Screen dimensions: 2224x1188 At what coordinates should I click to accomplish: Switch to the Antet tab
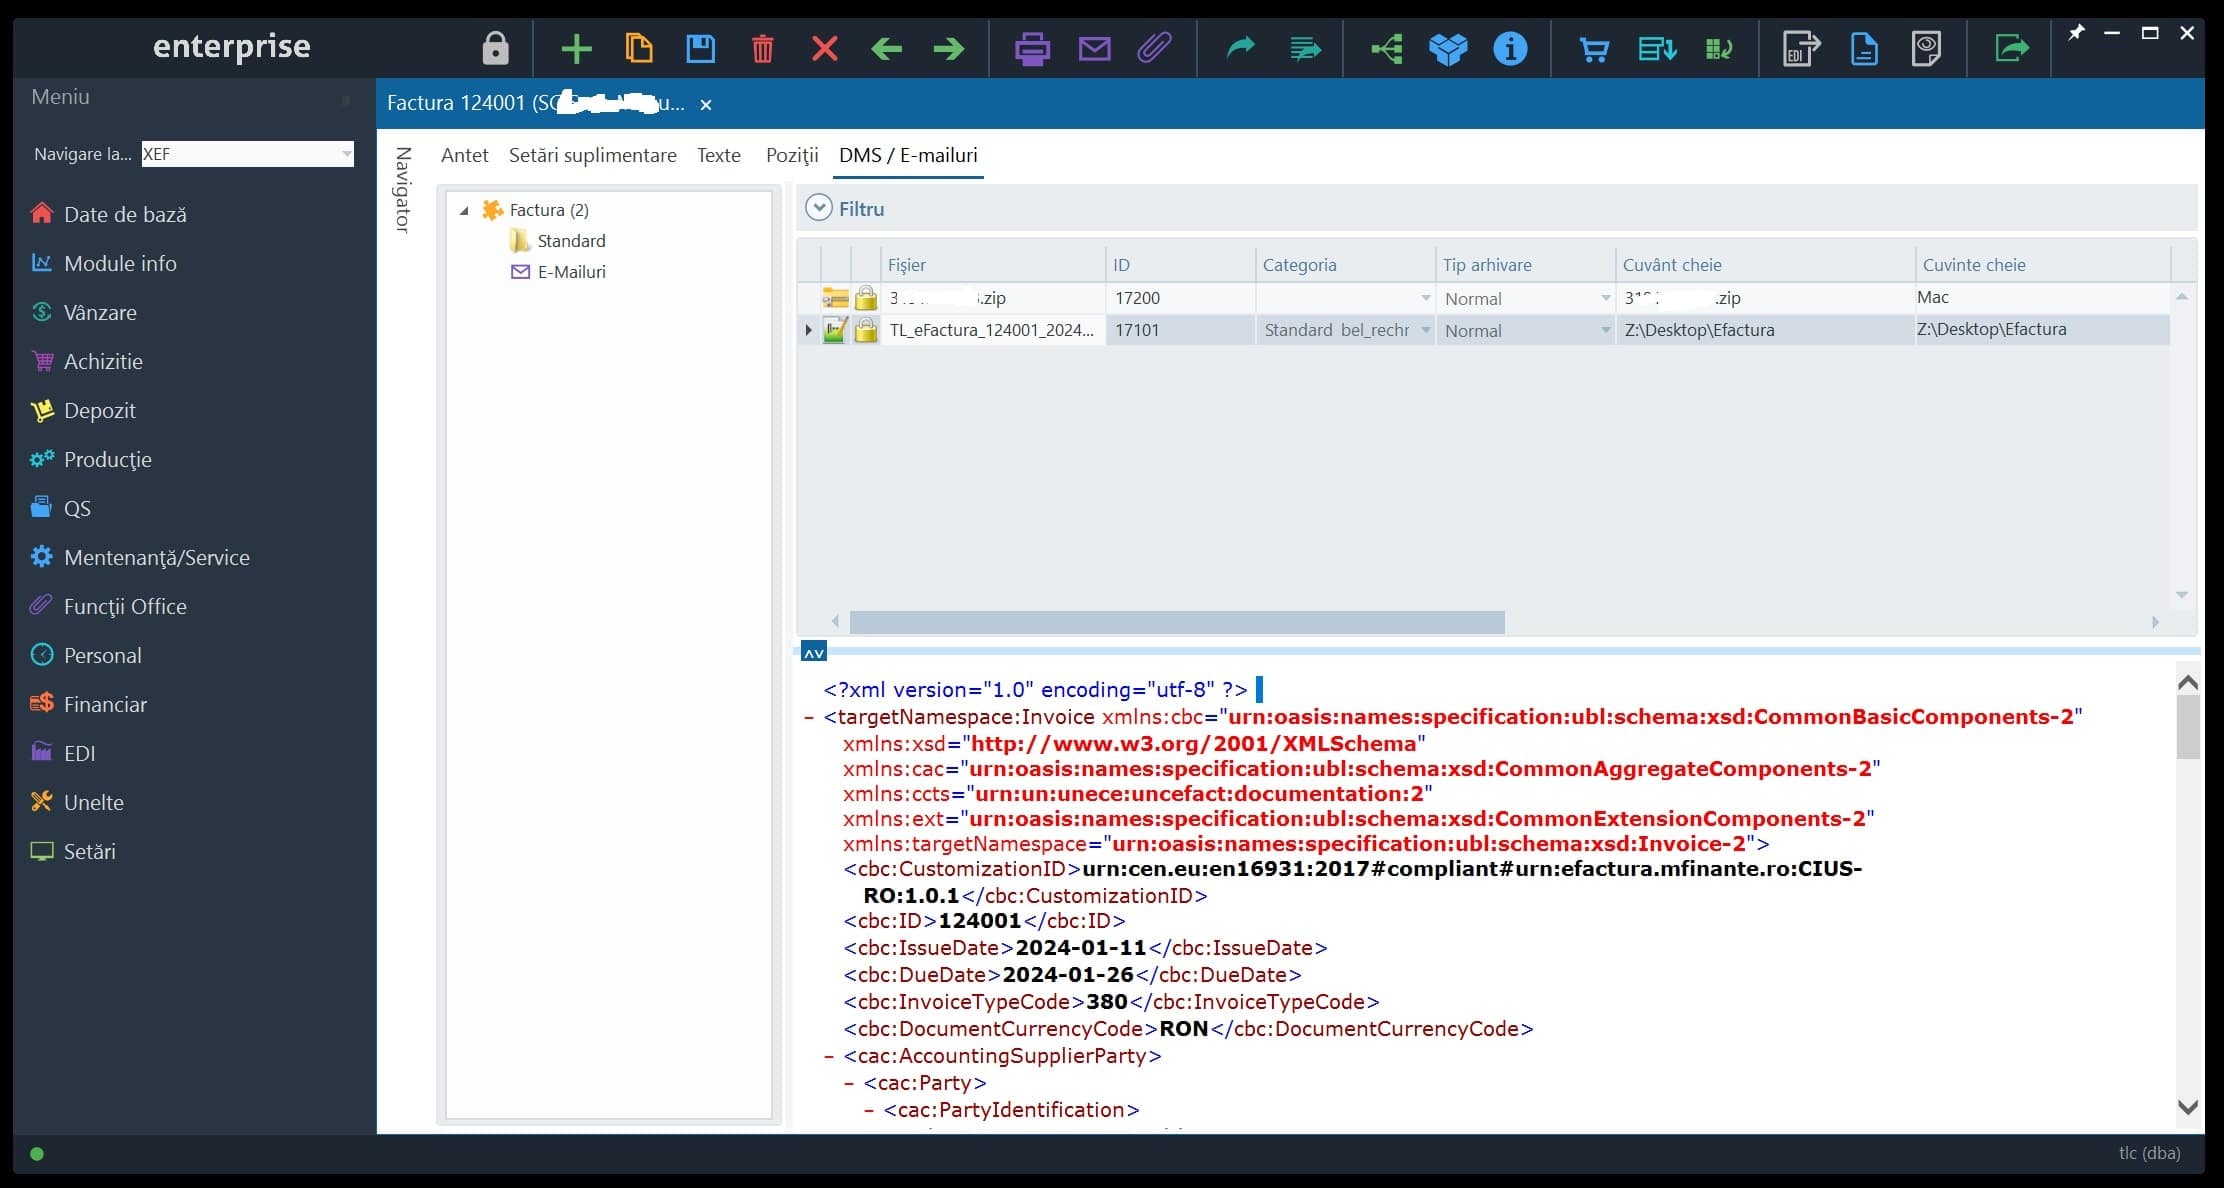(464, 155)
